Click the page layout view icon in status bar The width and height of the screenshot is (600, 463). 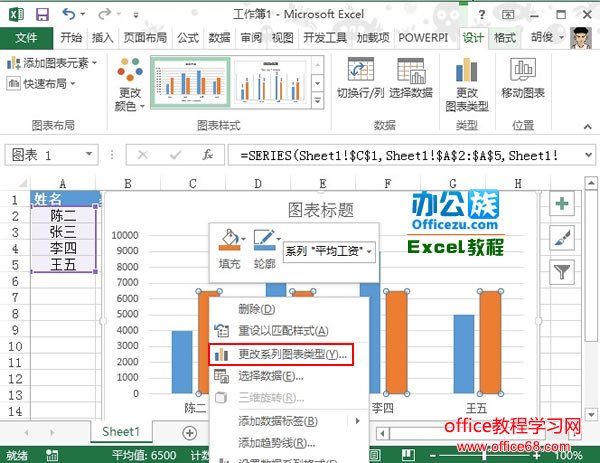point(408,455)
